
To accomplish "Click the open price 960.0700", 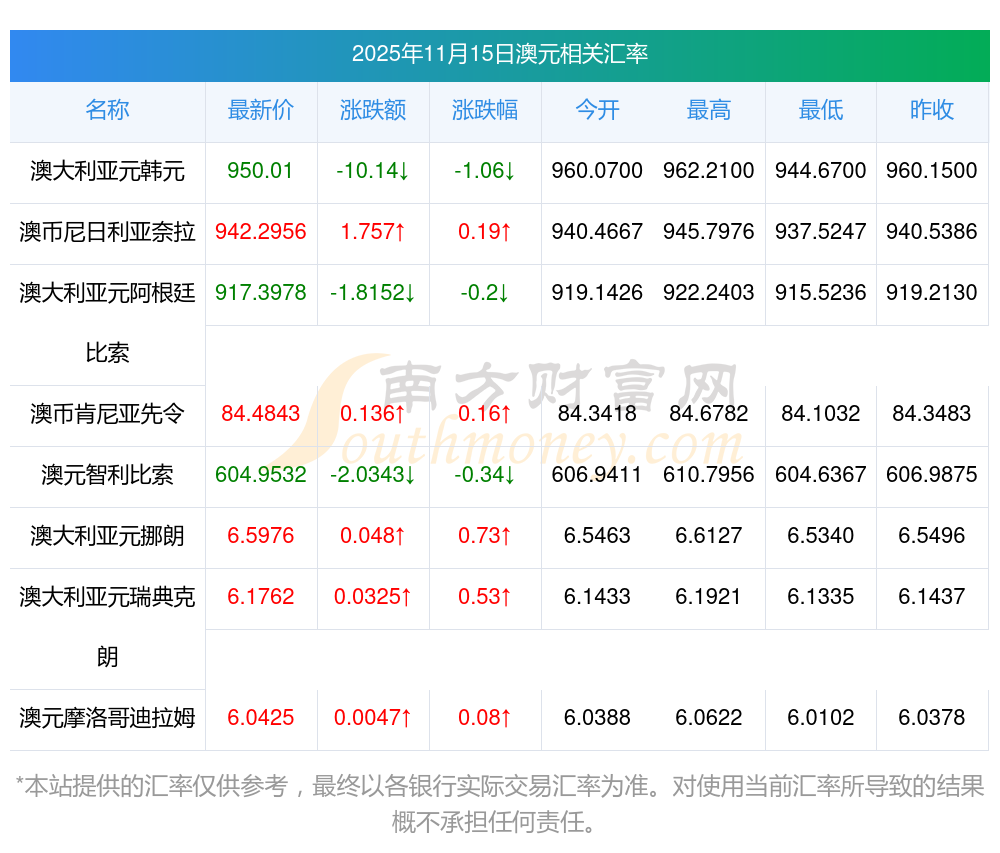I will tap(597, 171).
